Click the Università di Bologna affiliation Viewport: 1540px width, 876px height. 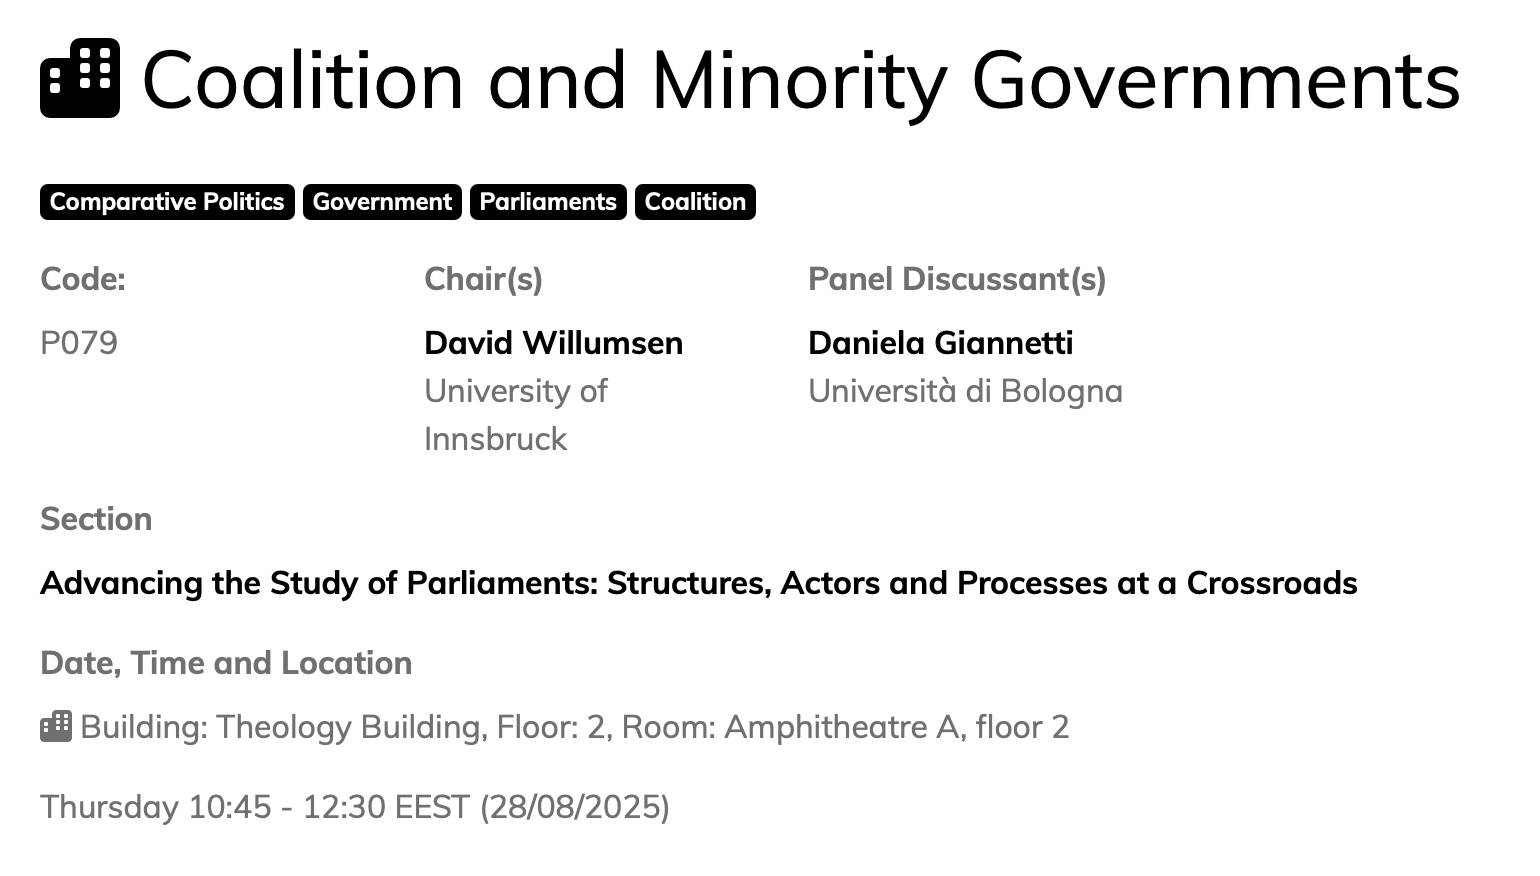click(x=965, y=391)
